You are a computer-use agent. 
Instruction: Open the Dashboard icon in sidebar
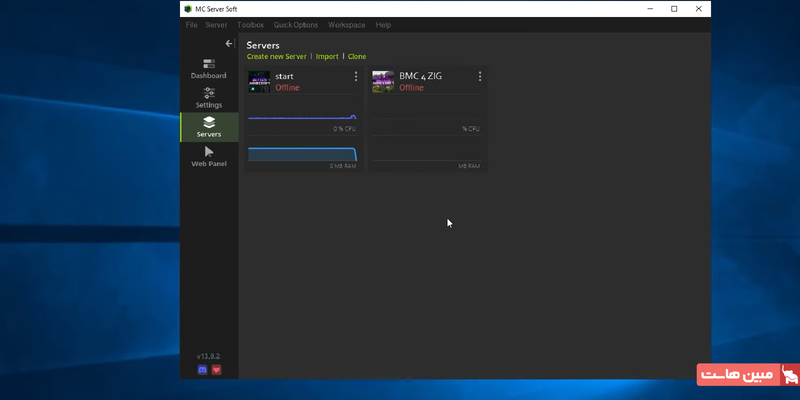pos(209,64)
